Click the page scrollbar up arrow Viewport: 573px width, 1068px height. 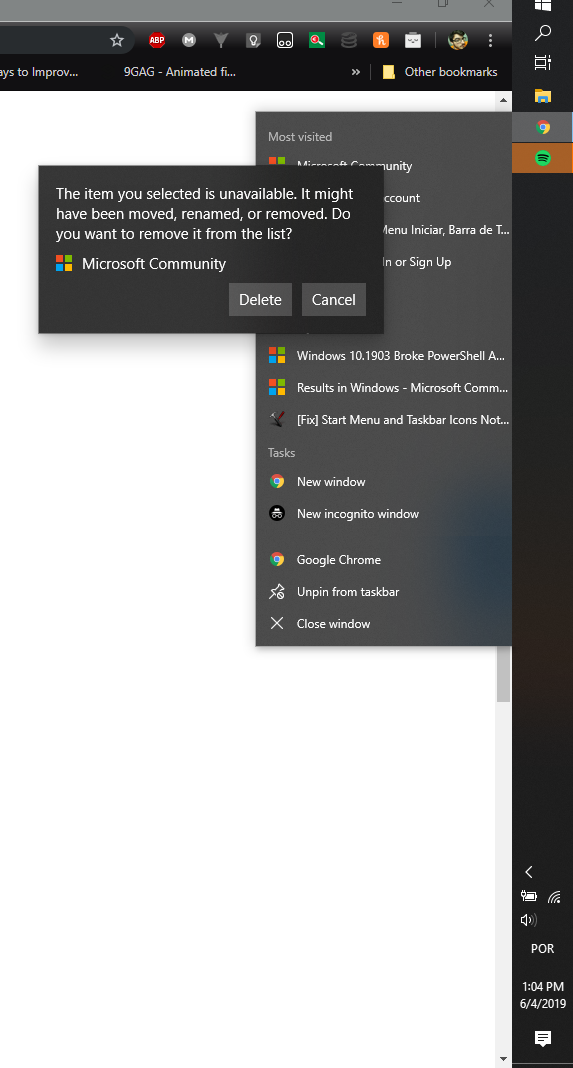(x=504, y=100)
